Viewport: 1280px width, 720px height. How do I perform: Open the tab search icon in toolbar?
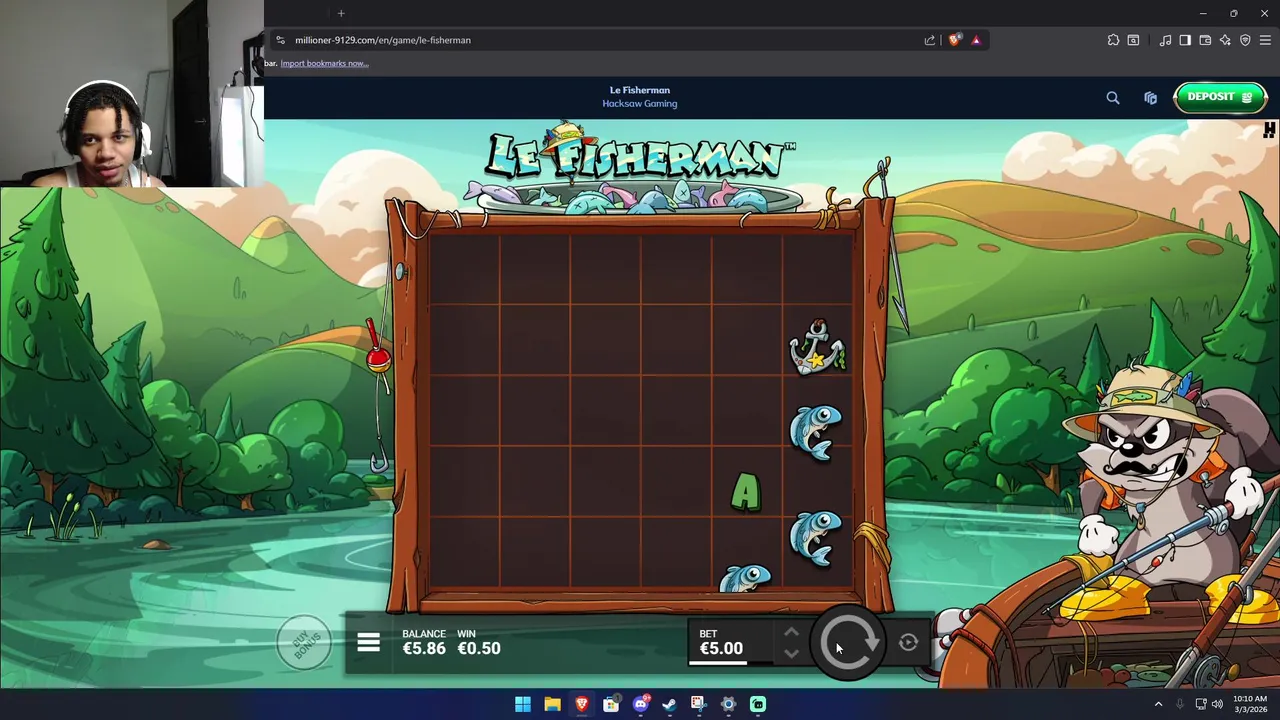[1133, 40]
